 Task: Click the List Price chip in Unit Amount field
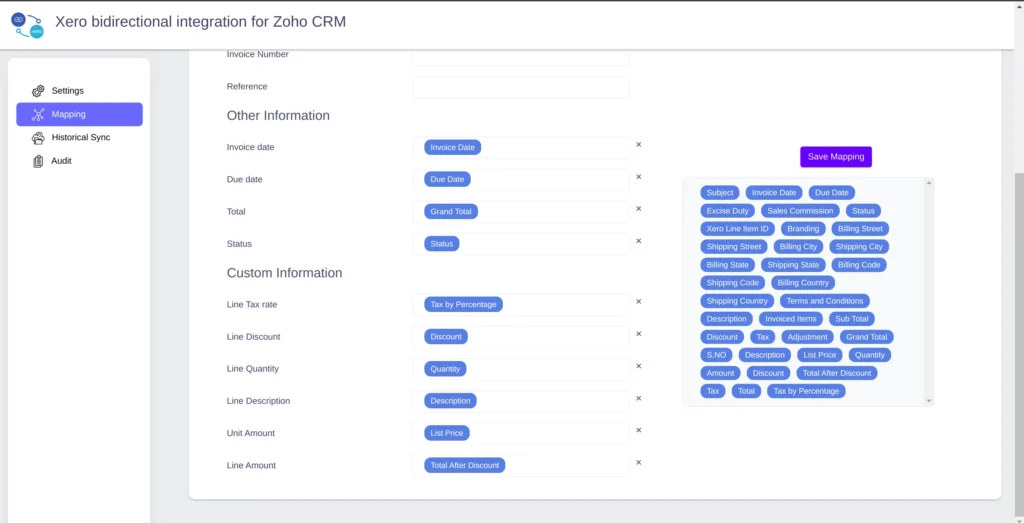pos(447,433)
